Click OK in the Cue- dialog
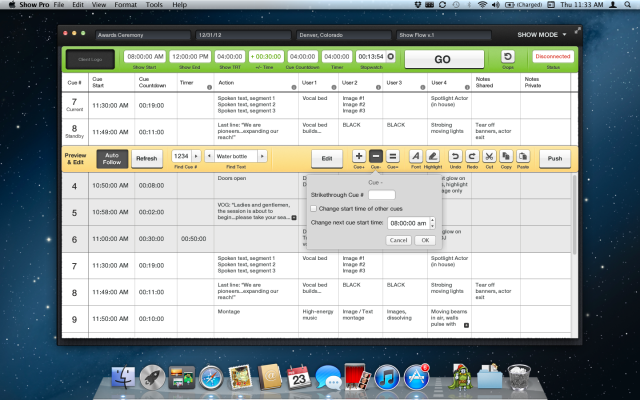The width and height of the screenshot is (640, 400). (x=424, y=240)
